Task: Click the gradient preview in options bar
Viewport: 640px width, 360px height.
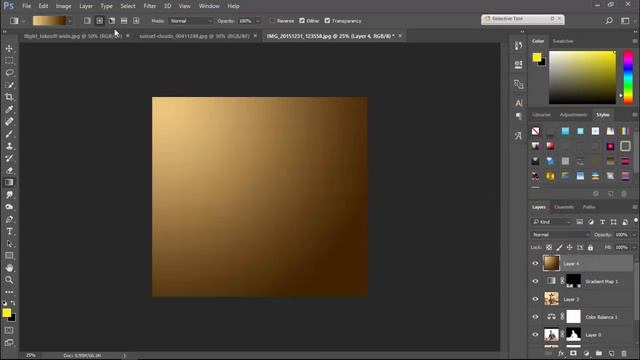Action: [49, 21]
